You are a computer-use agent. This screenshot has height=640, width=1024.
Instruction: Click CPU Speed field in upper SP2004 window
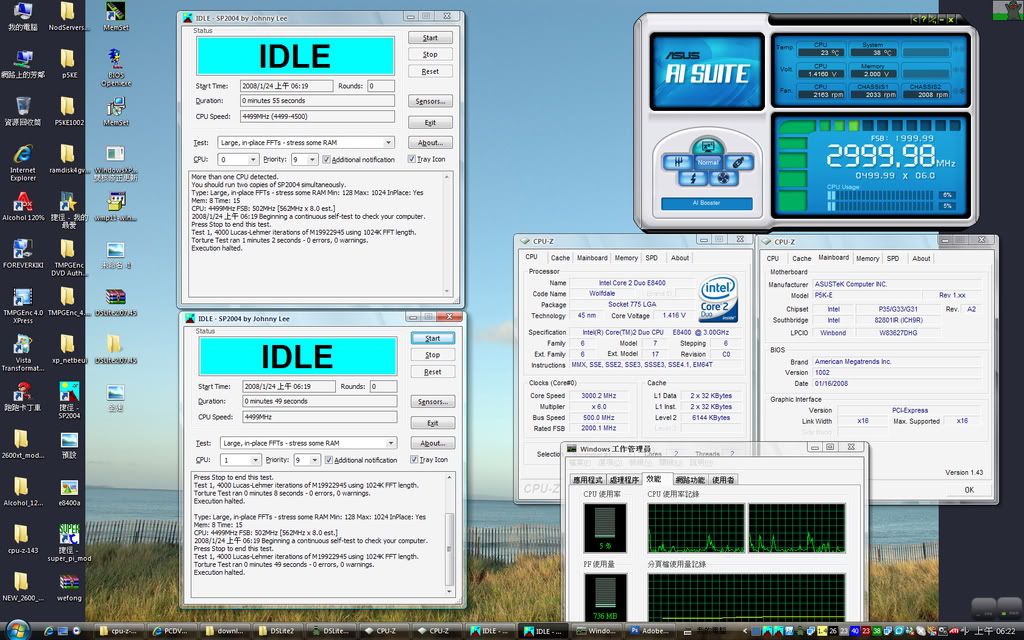tap(317, 117)
